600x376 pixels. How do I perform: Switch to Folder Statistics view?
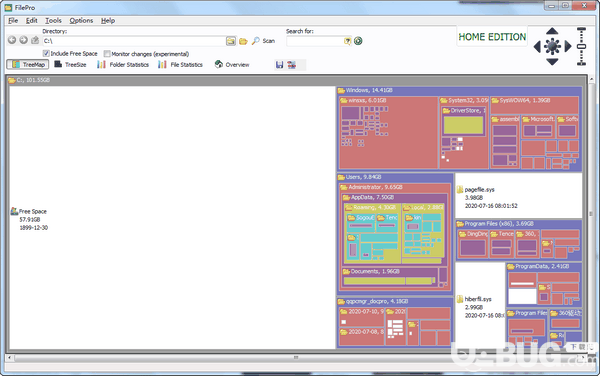click(123, 65)
